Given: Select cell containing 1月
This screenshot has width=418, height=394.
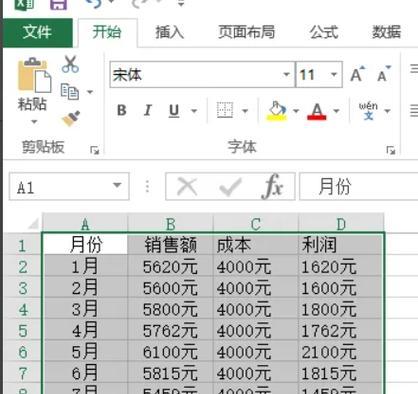Looking at the screenshot, I should pos(85,267).
